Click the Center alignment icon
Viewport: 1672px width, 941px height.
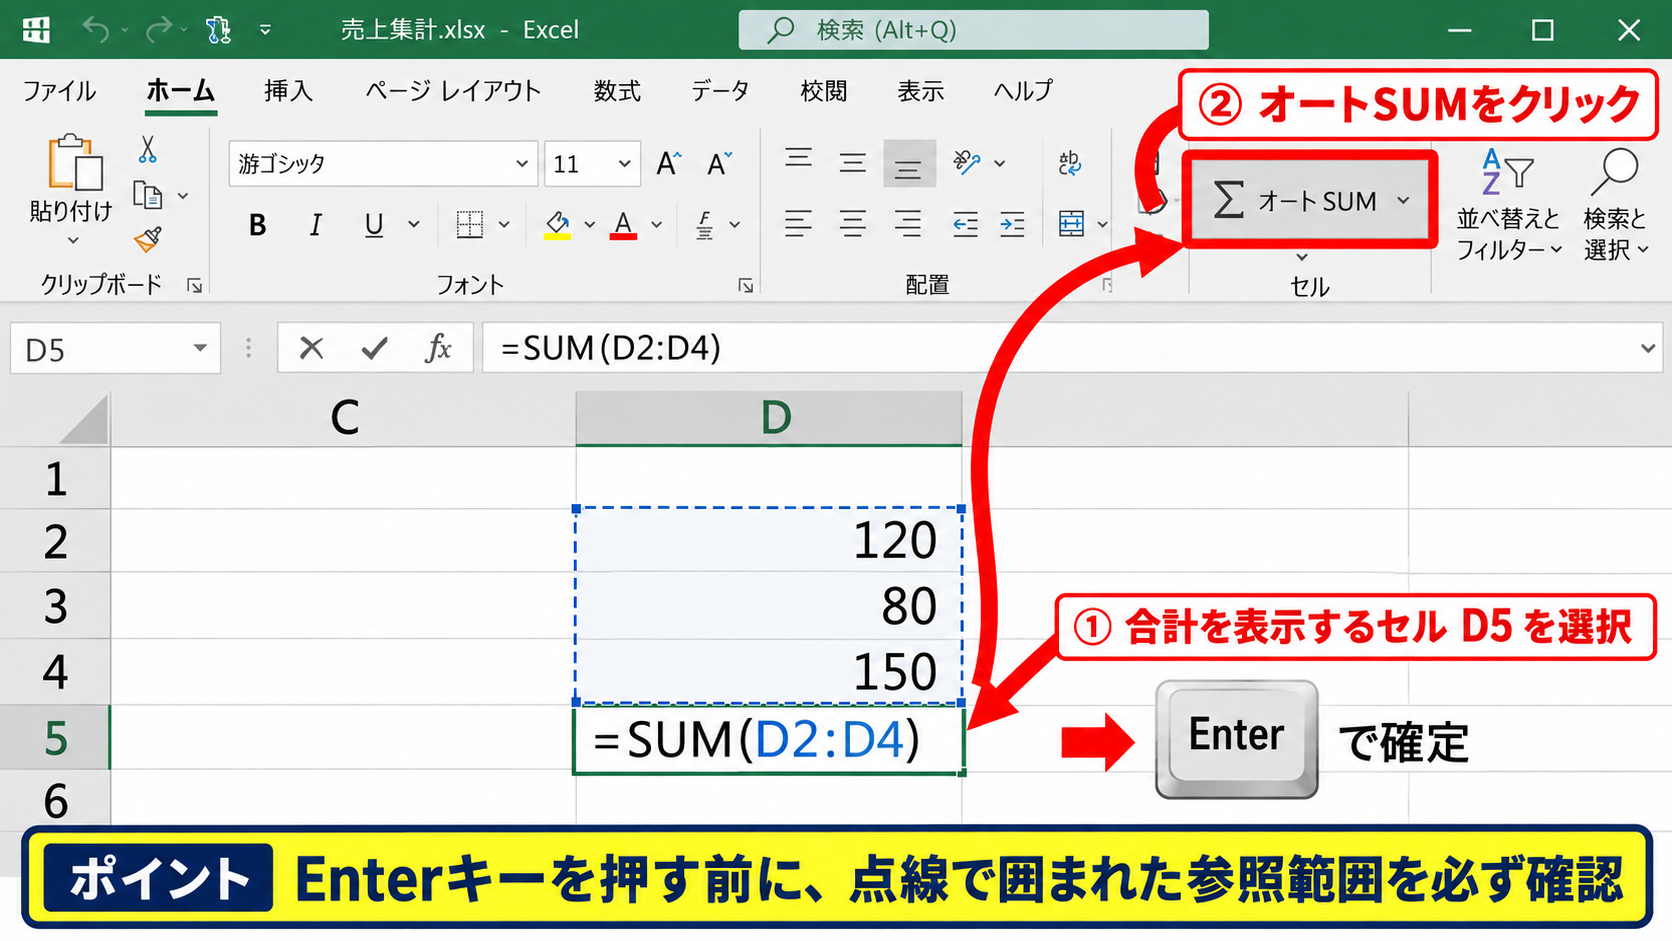point(853,224)
